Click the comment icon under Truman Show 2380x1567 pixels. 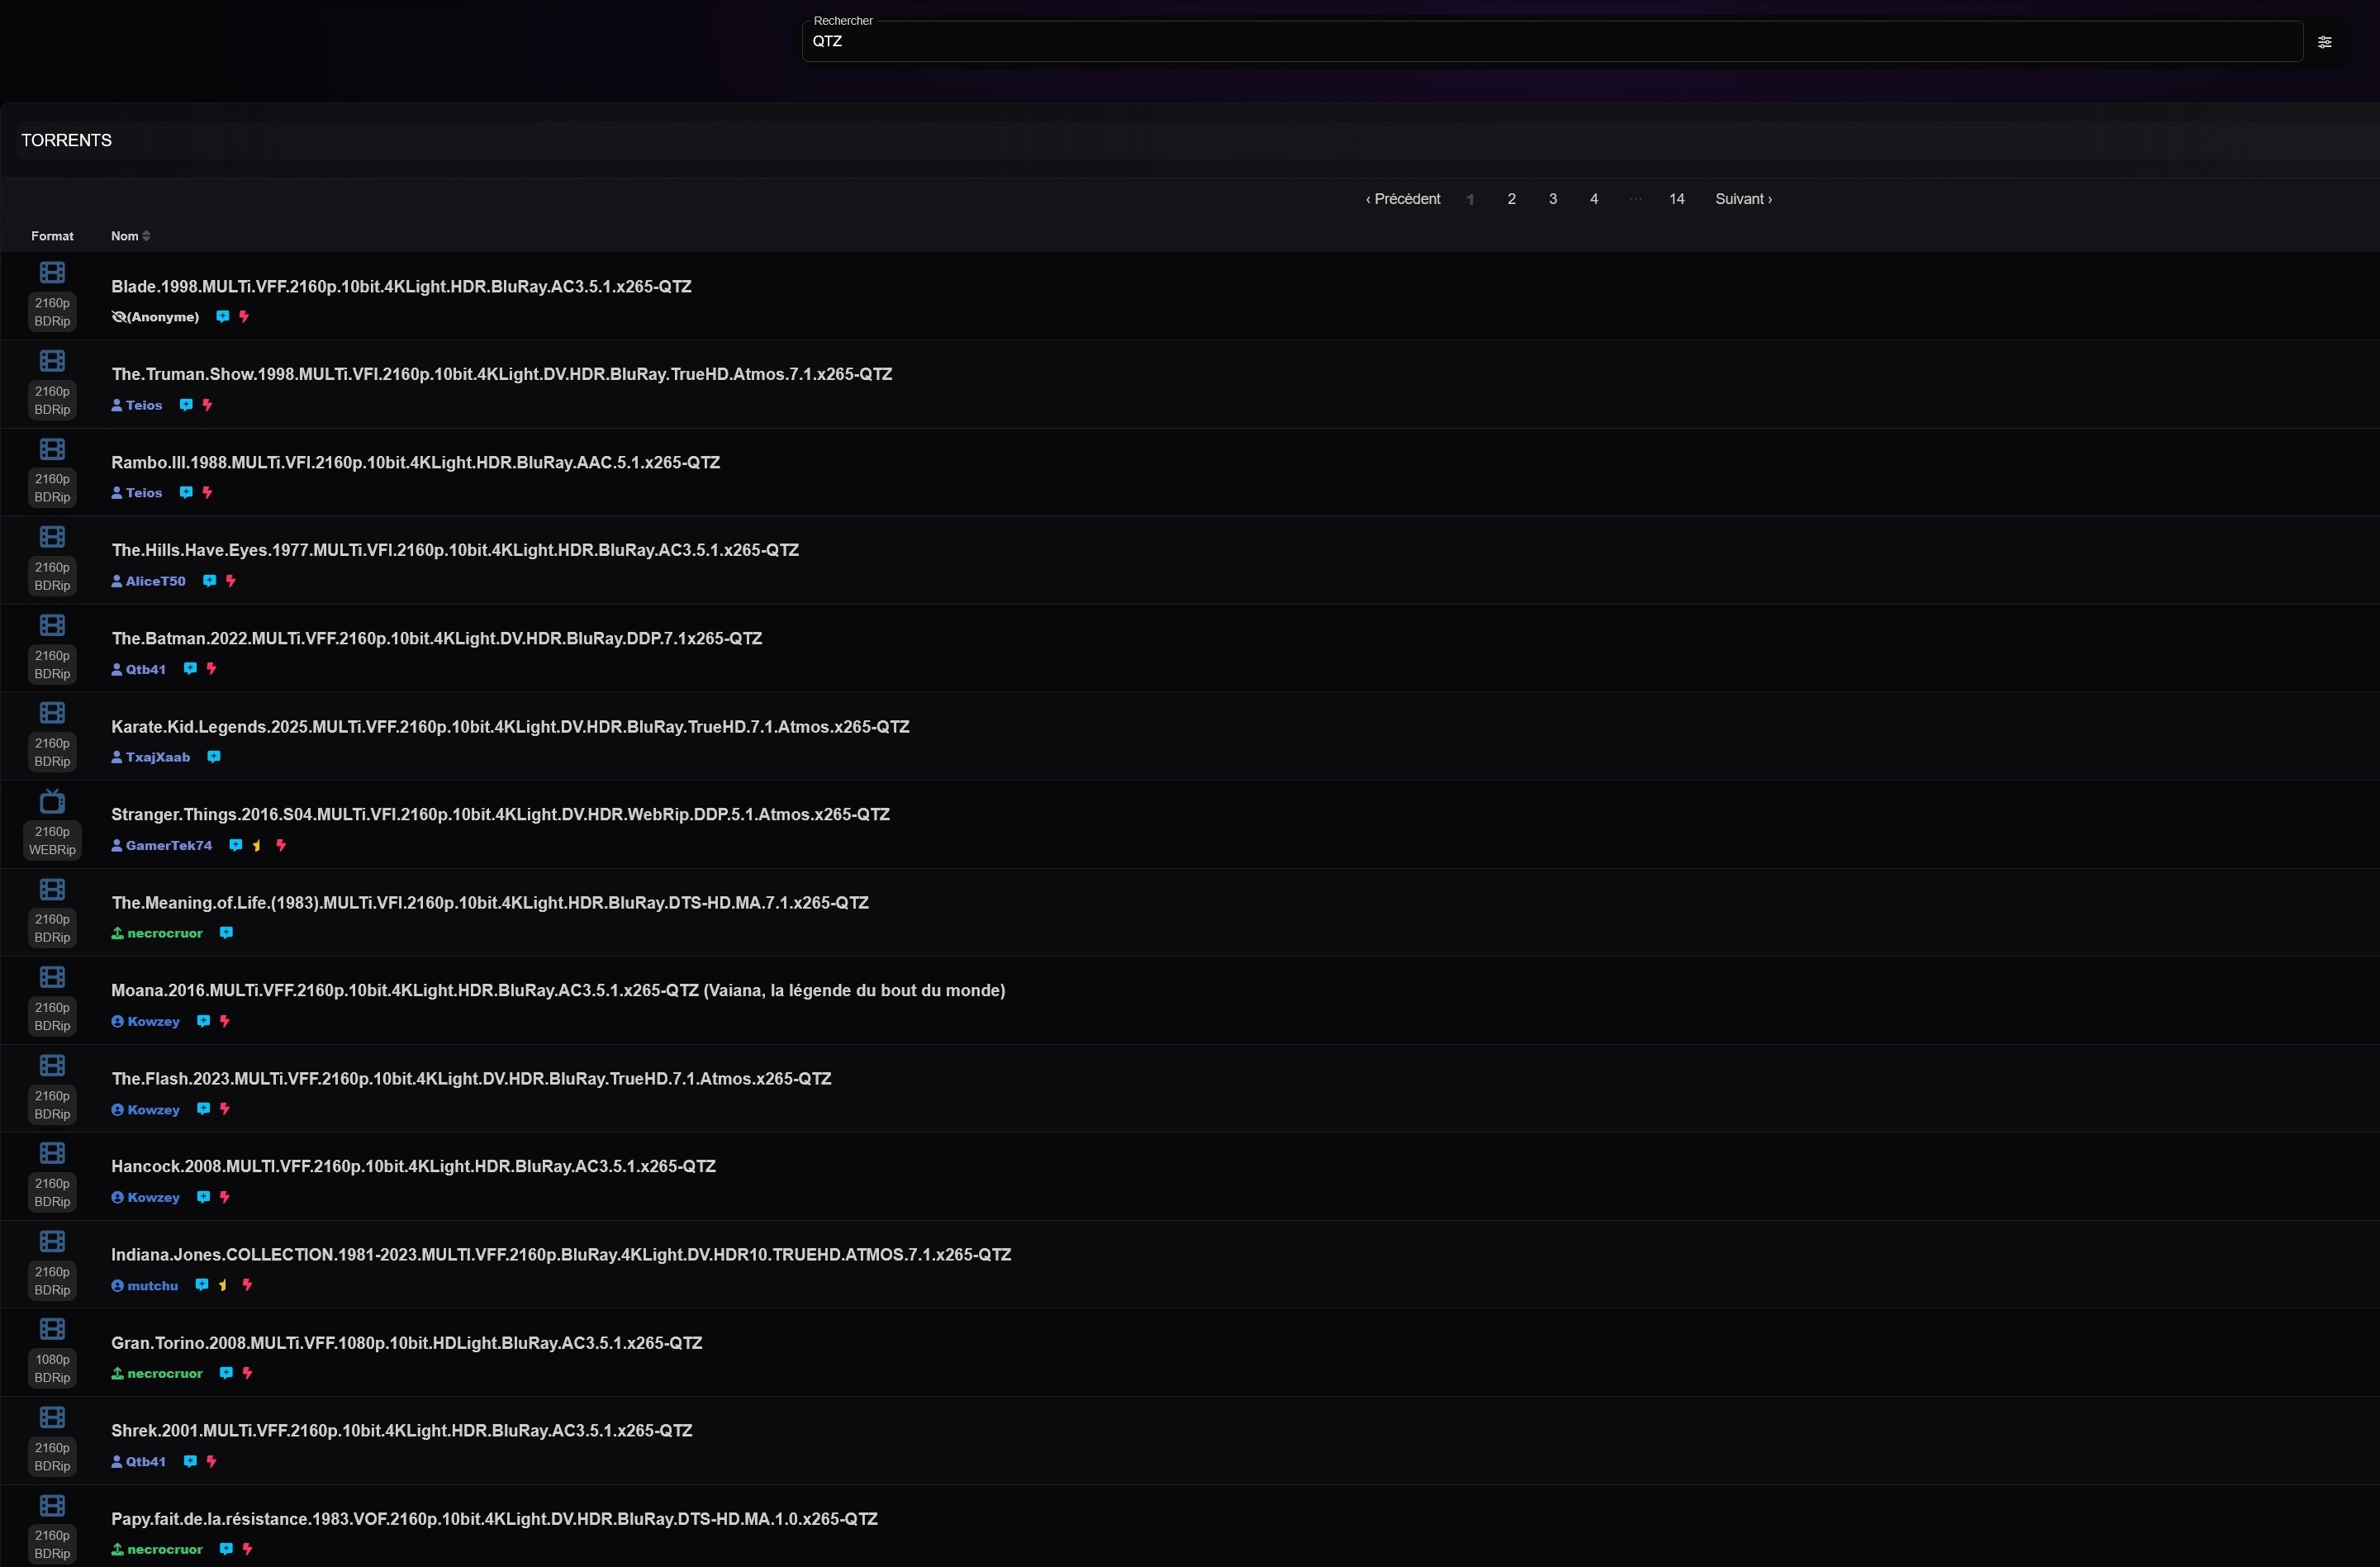[x=186, y=405]
